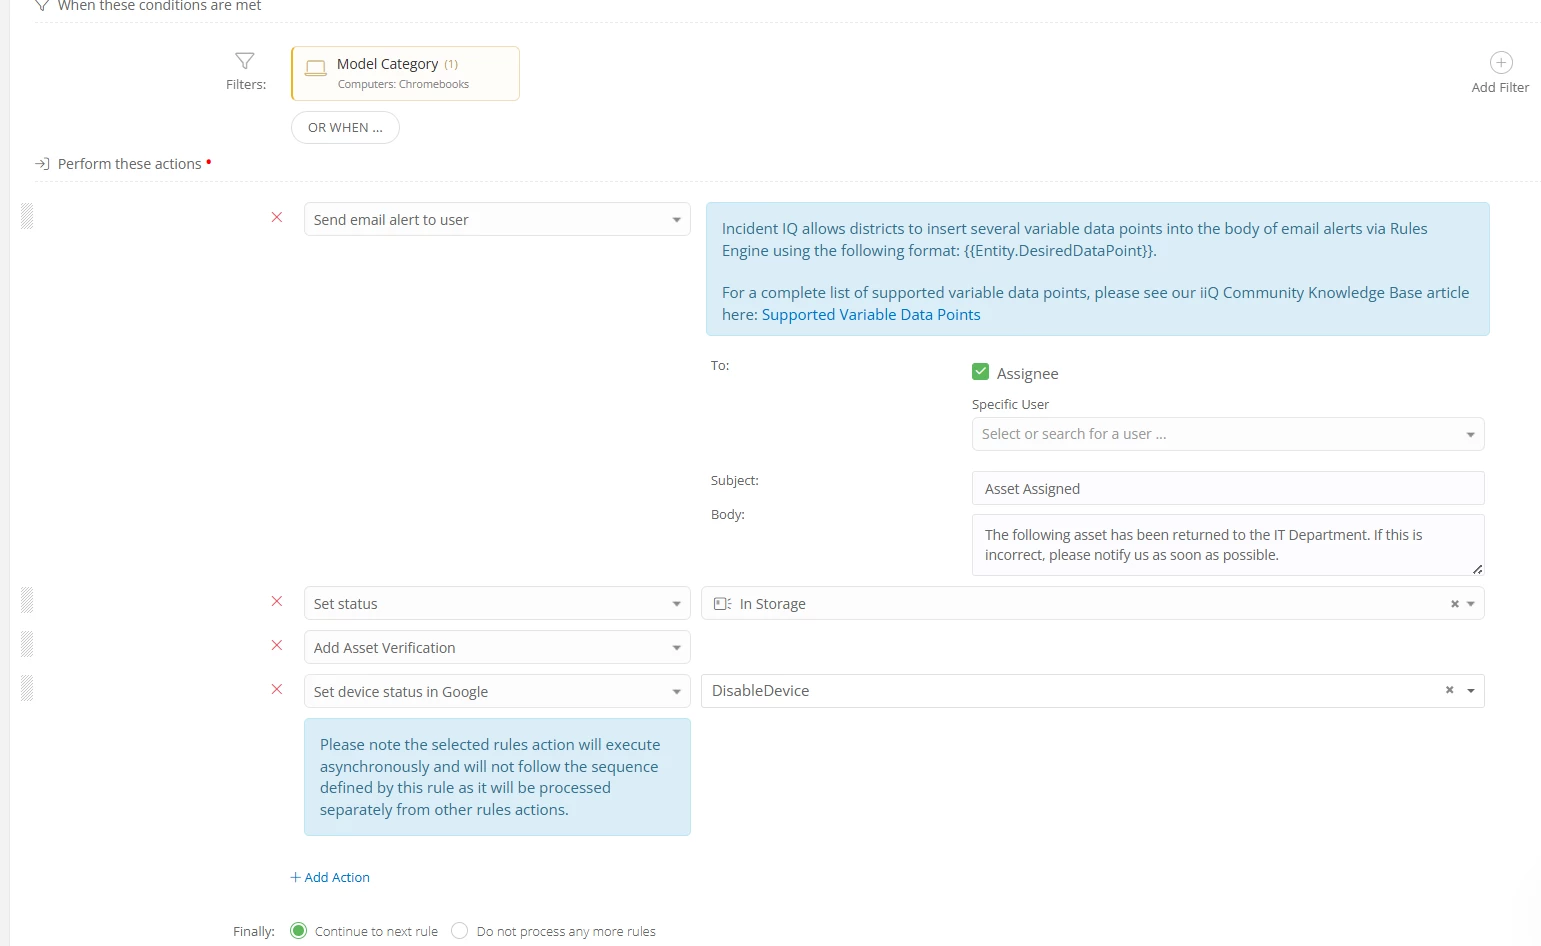The height and width of the screenshot is (946, 1541).
Task: Click the 'Specific User' label
Action: tap(1010, 405)
